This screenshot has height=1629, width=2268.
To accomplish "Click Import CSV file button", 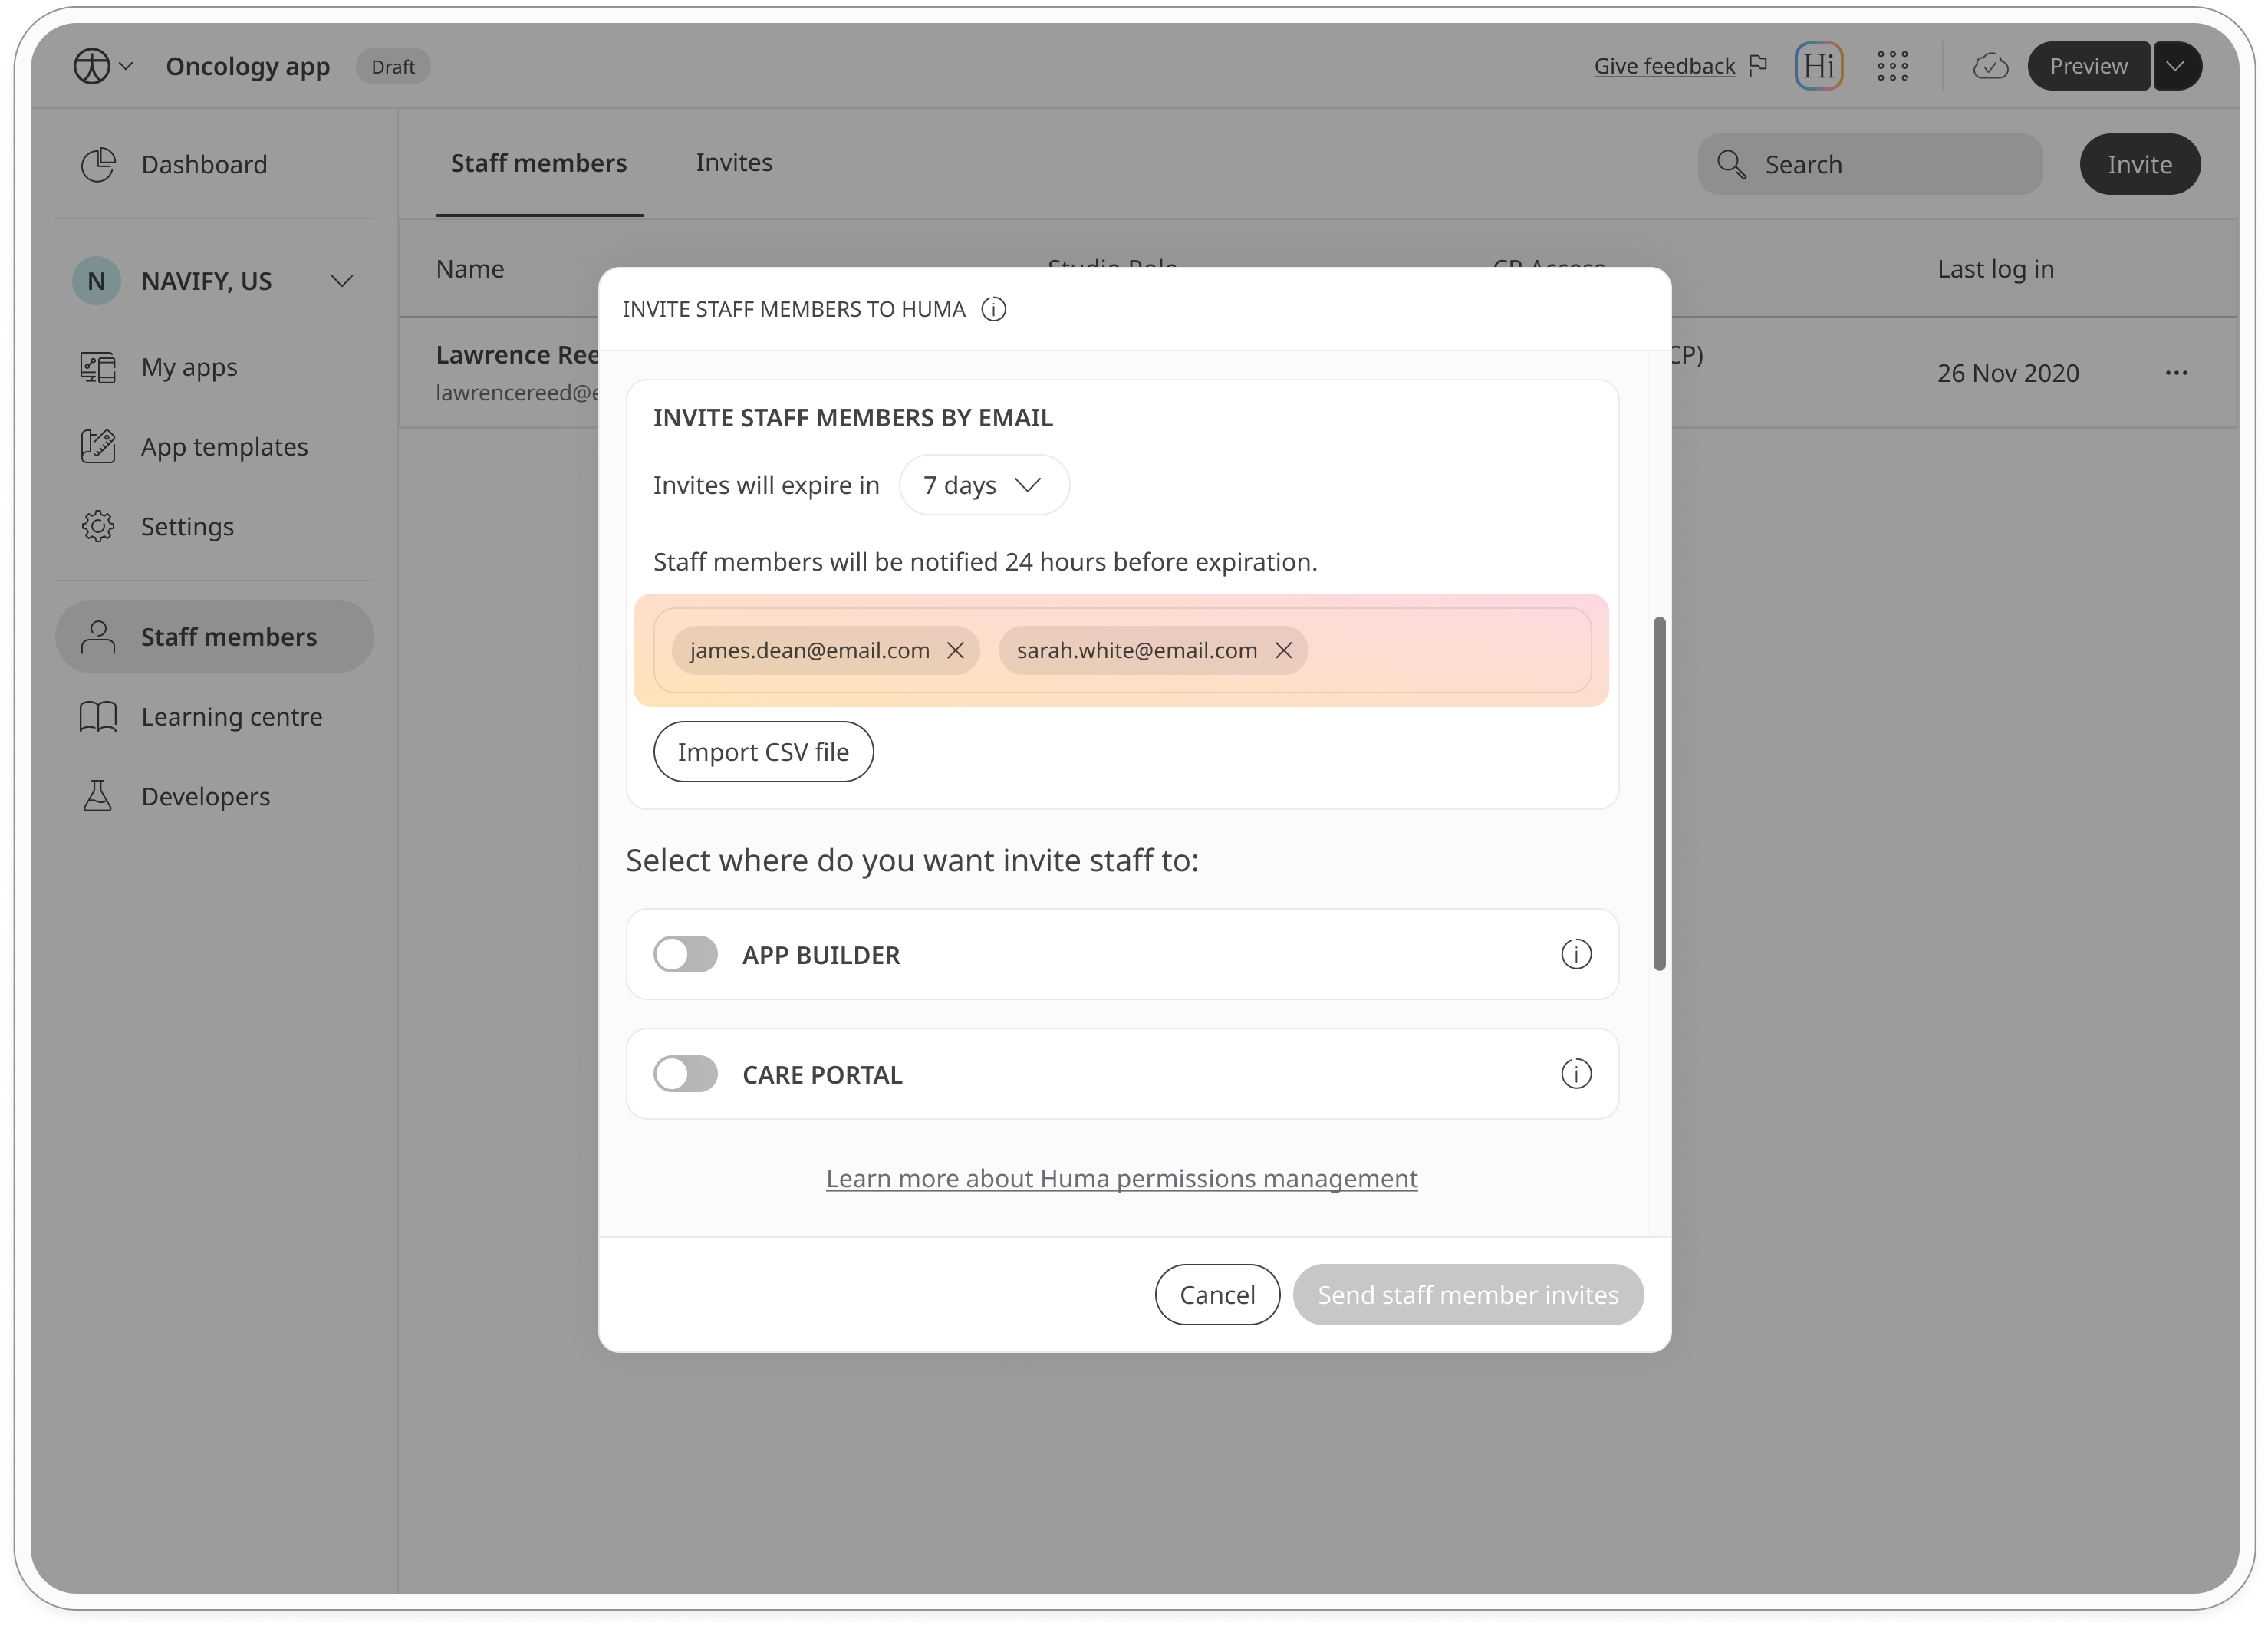I will coord(761,752).
